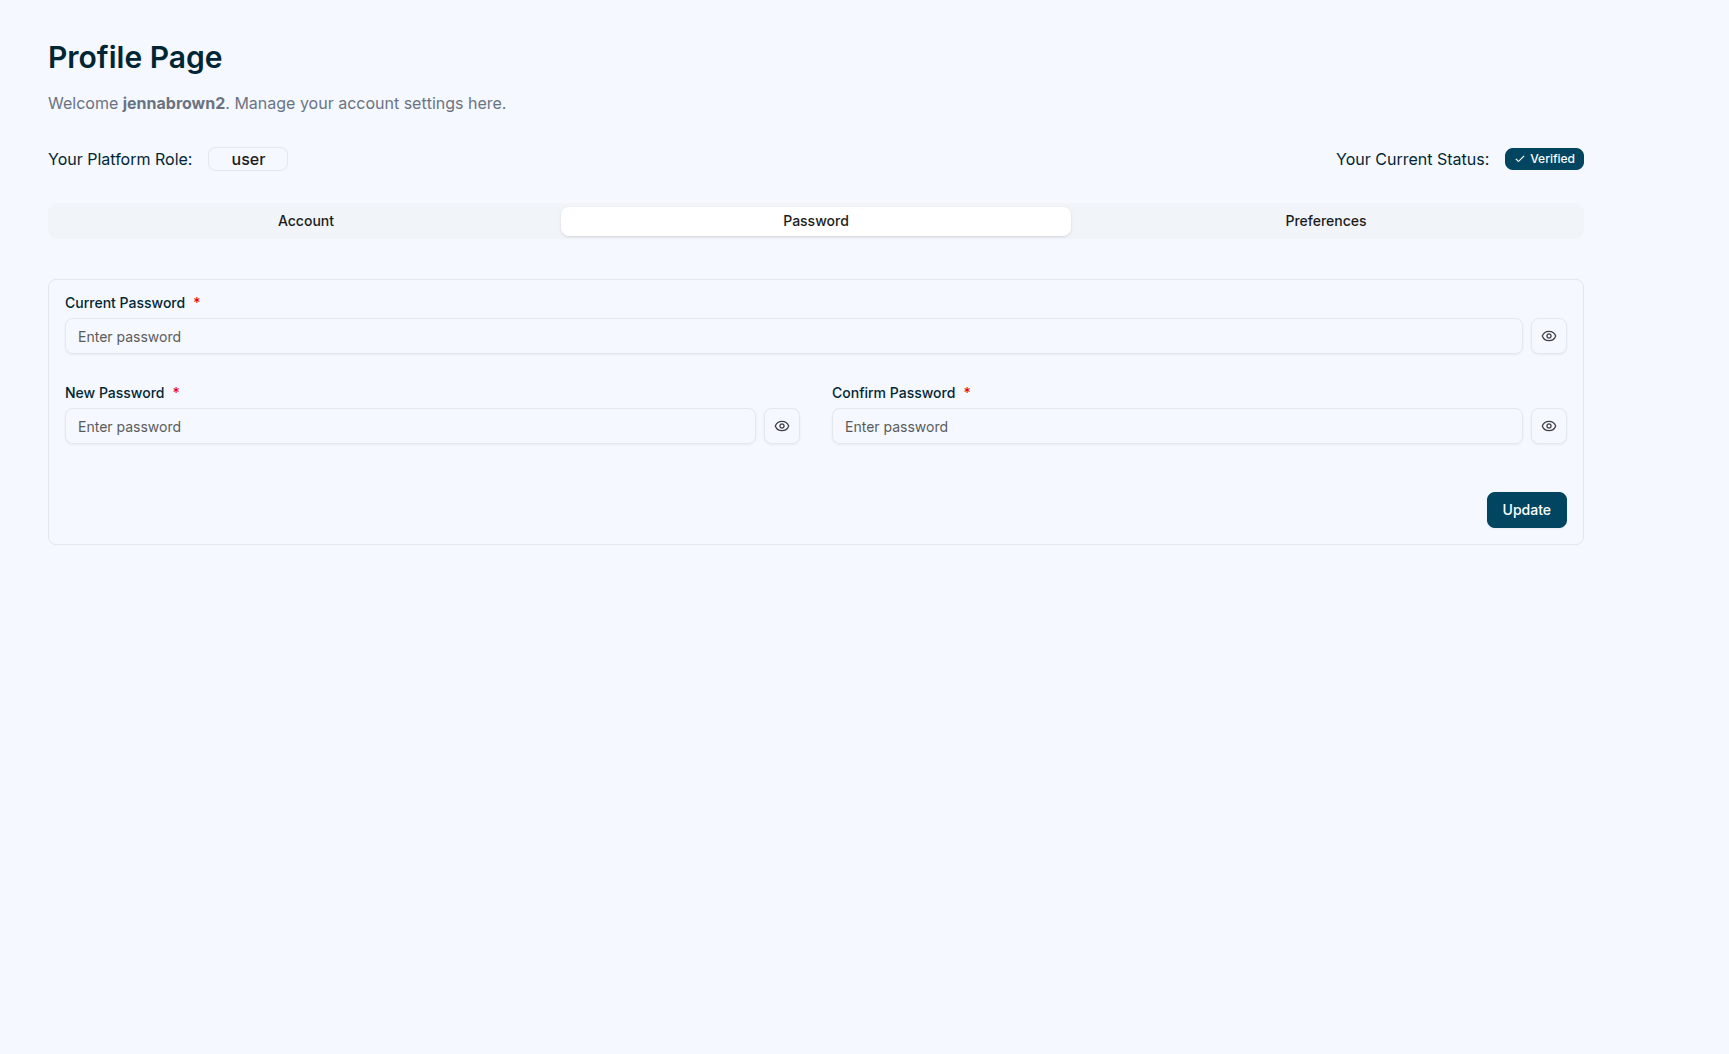Click the New Password field label
Screen dimensions: 1729x1054
[x=113, y=392]
